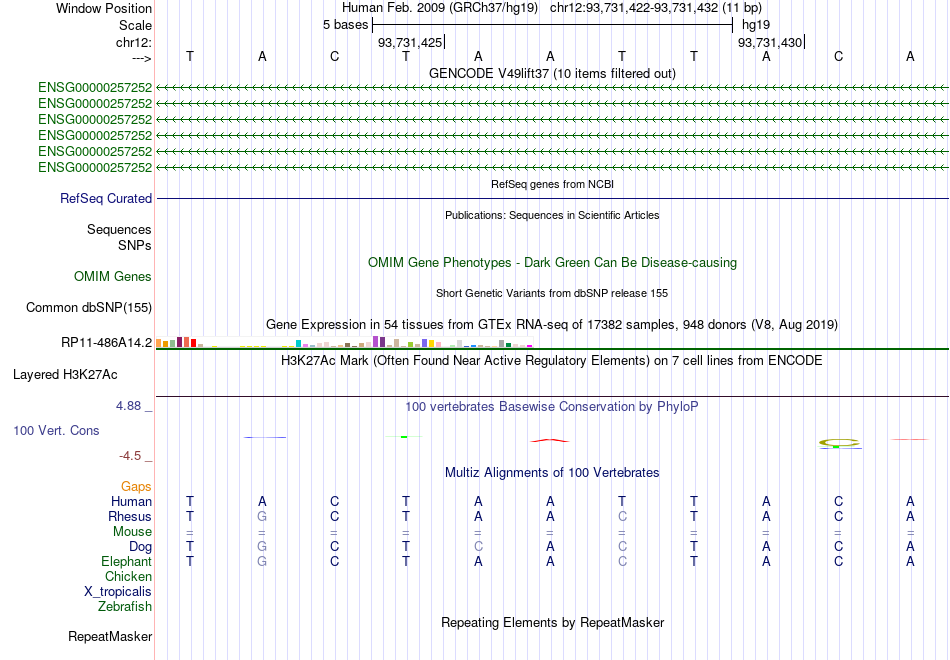Select the Rhesus species label
This screenshot has height=660, width=950.
(130, 516)
